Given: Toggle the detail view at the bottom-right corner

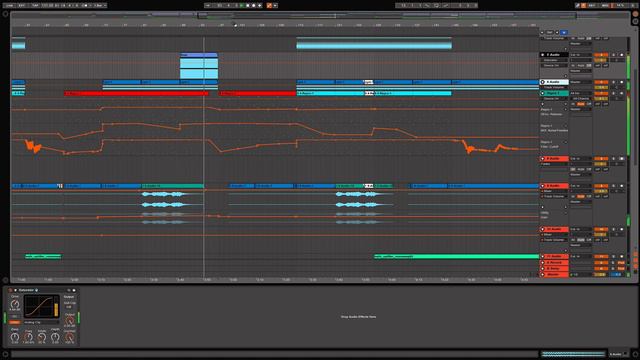Looking at the screenshot, I should (x=636, y=354).
